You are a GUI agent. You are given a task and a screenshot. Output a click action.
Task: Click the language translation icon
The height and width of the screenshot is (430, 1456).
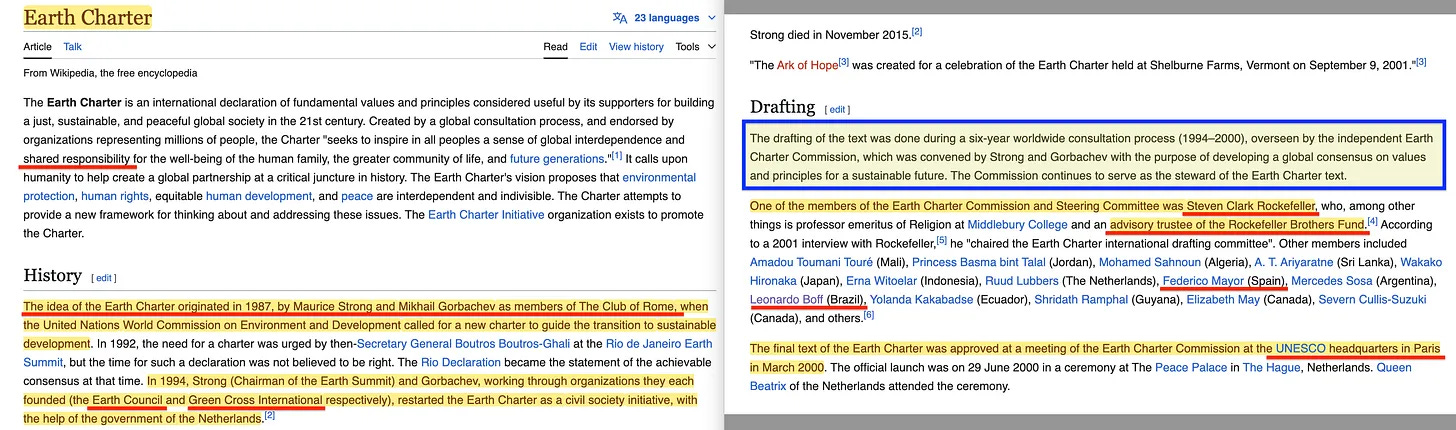[620, 18]
